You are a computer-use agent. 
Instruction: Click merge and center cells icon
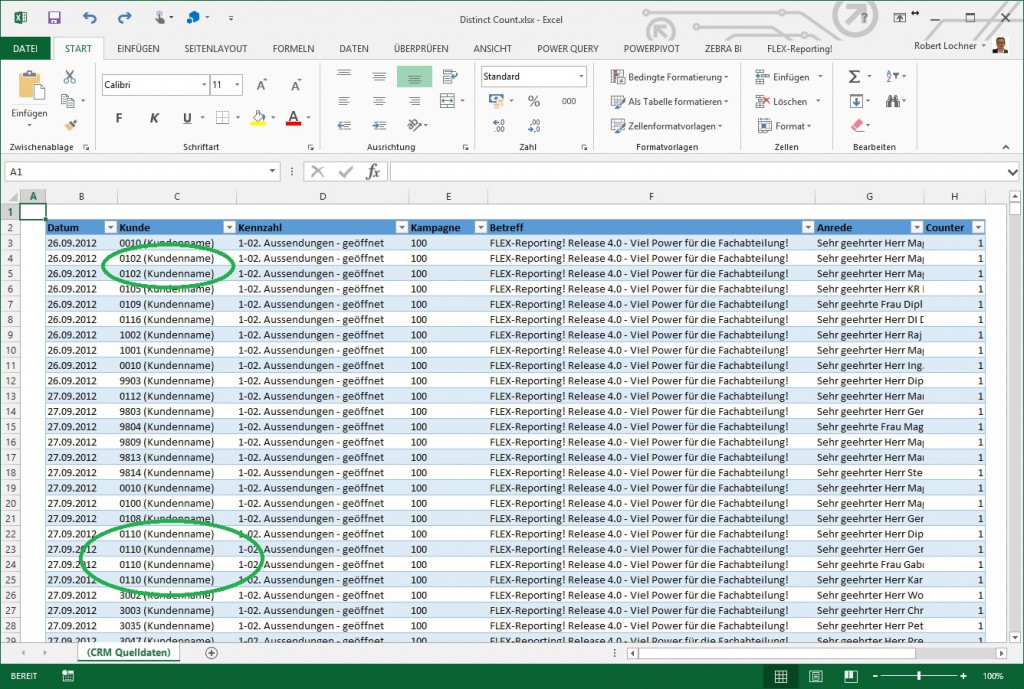447,101
